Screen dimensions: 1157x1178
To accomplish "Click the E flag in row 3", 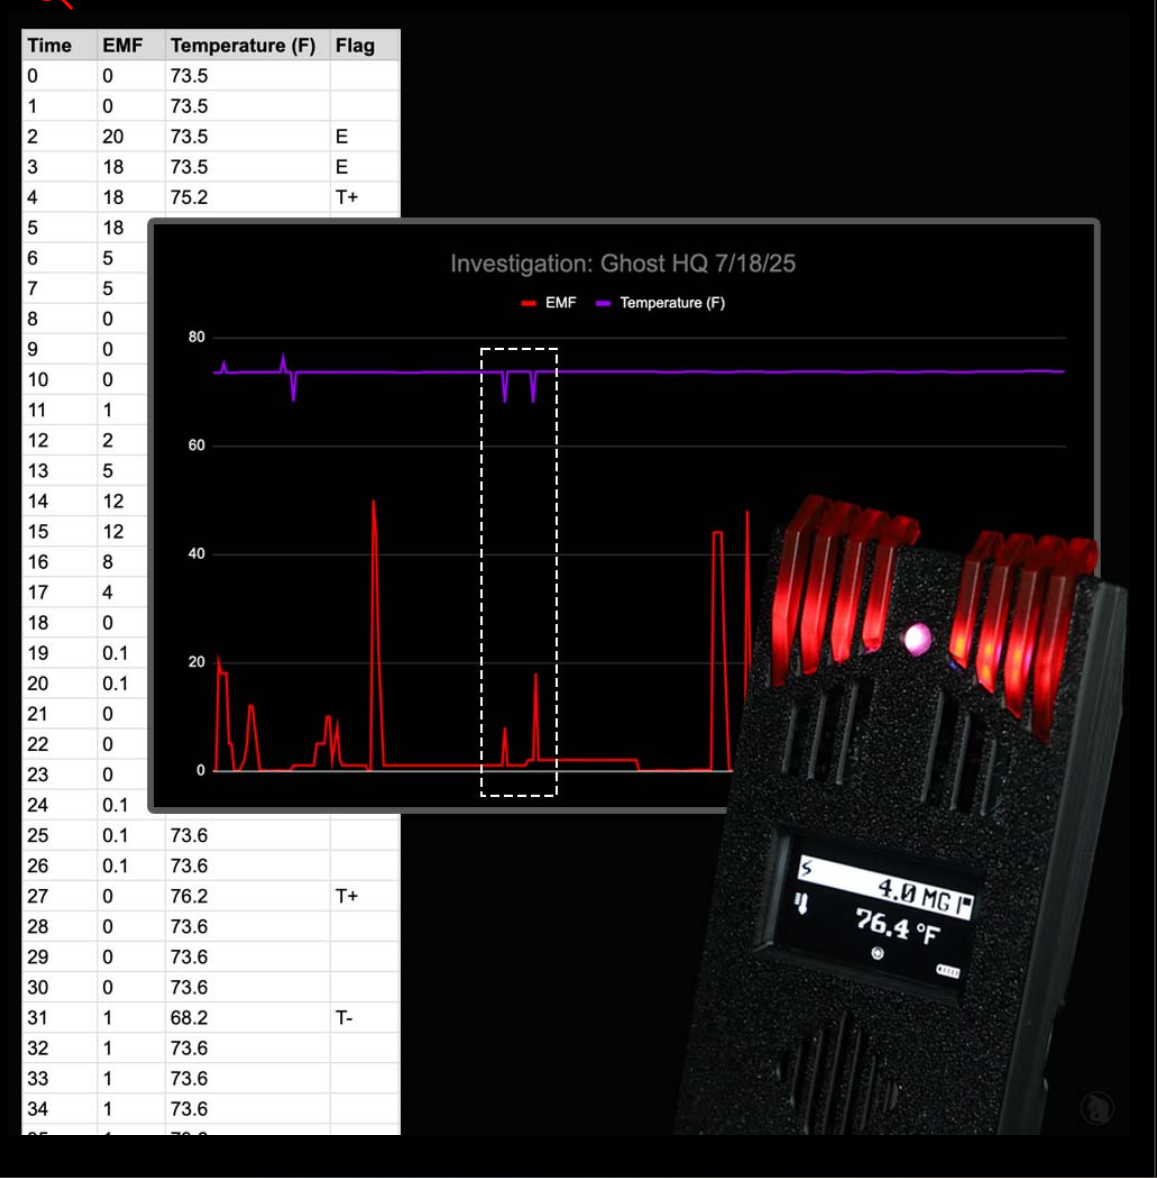I will [364, 167].
